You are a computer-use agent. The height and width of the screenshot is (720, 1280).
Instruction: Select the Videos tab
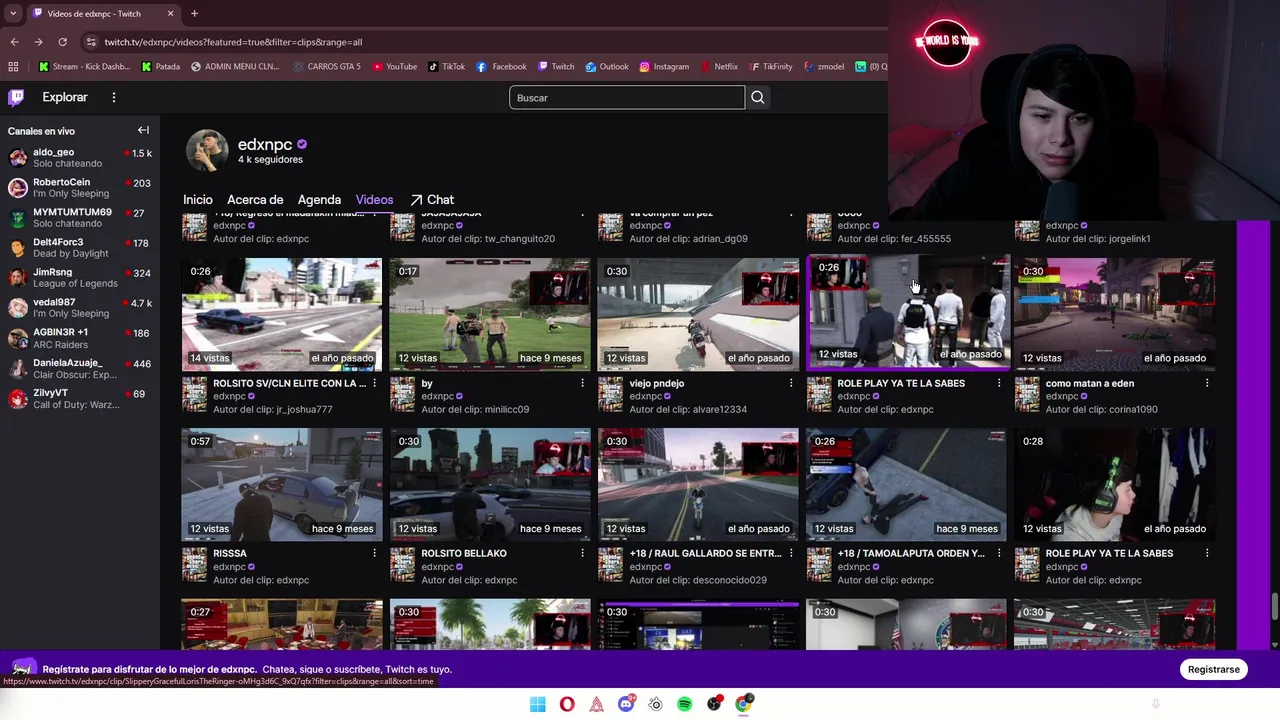click(374, 200)
